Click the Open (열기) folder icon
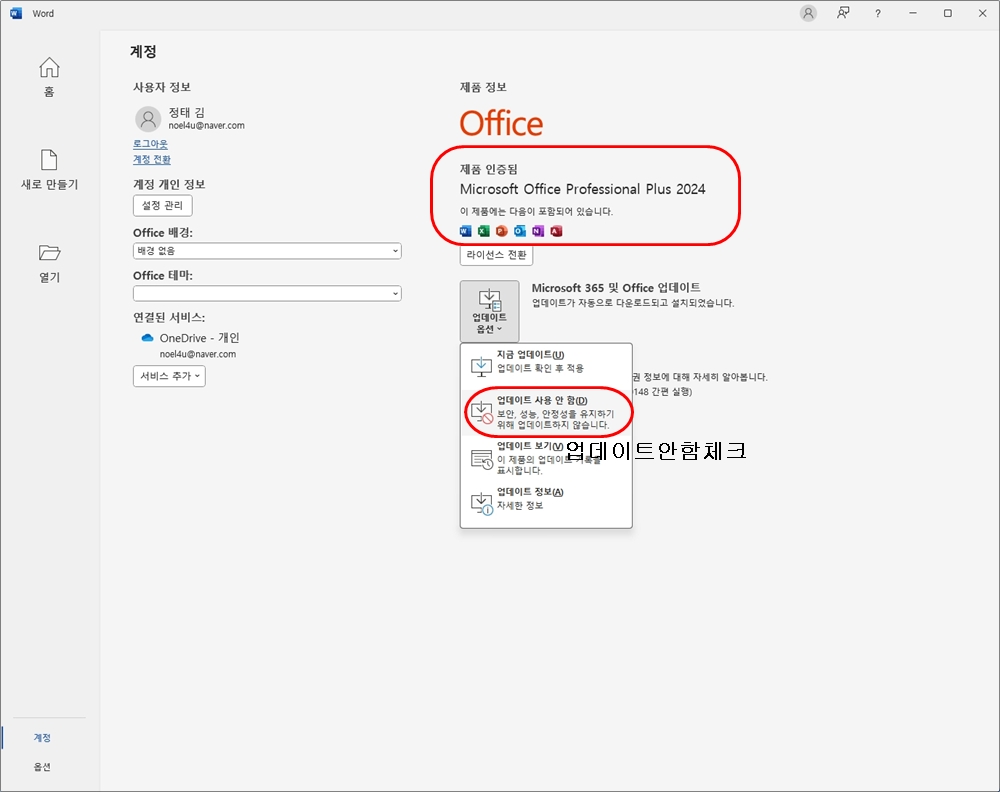This screenshot has width=1000, height=792. [49, 253]
